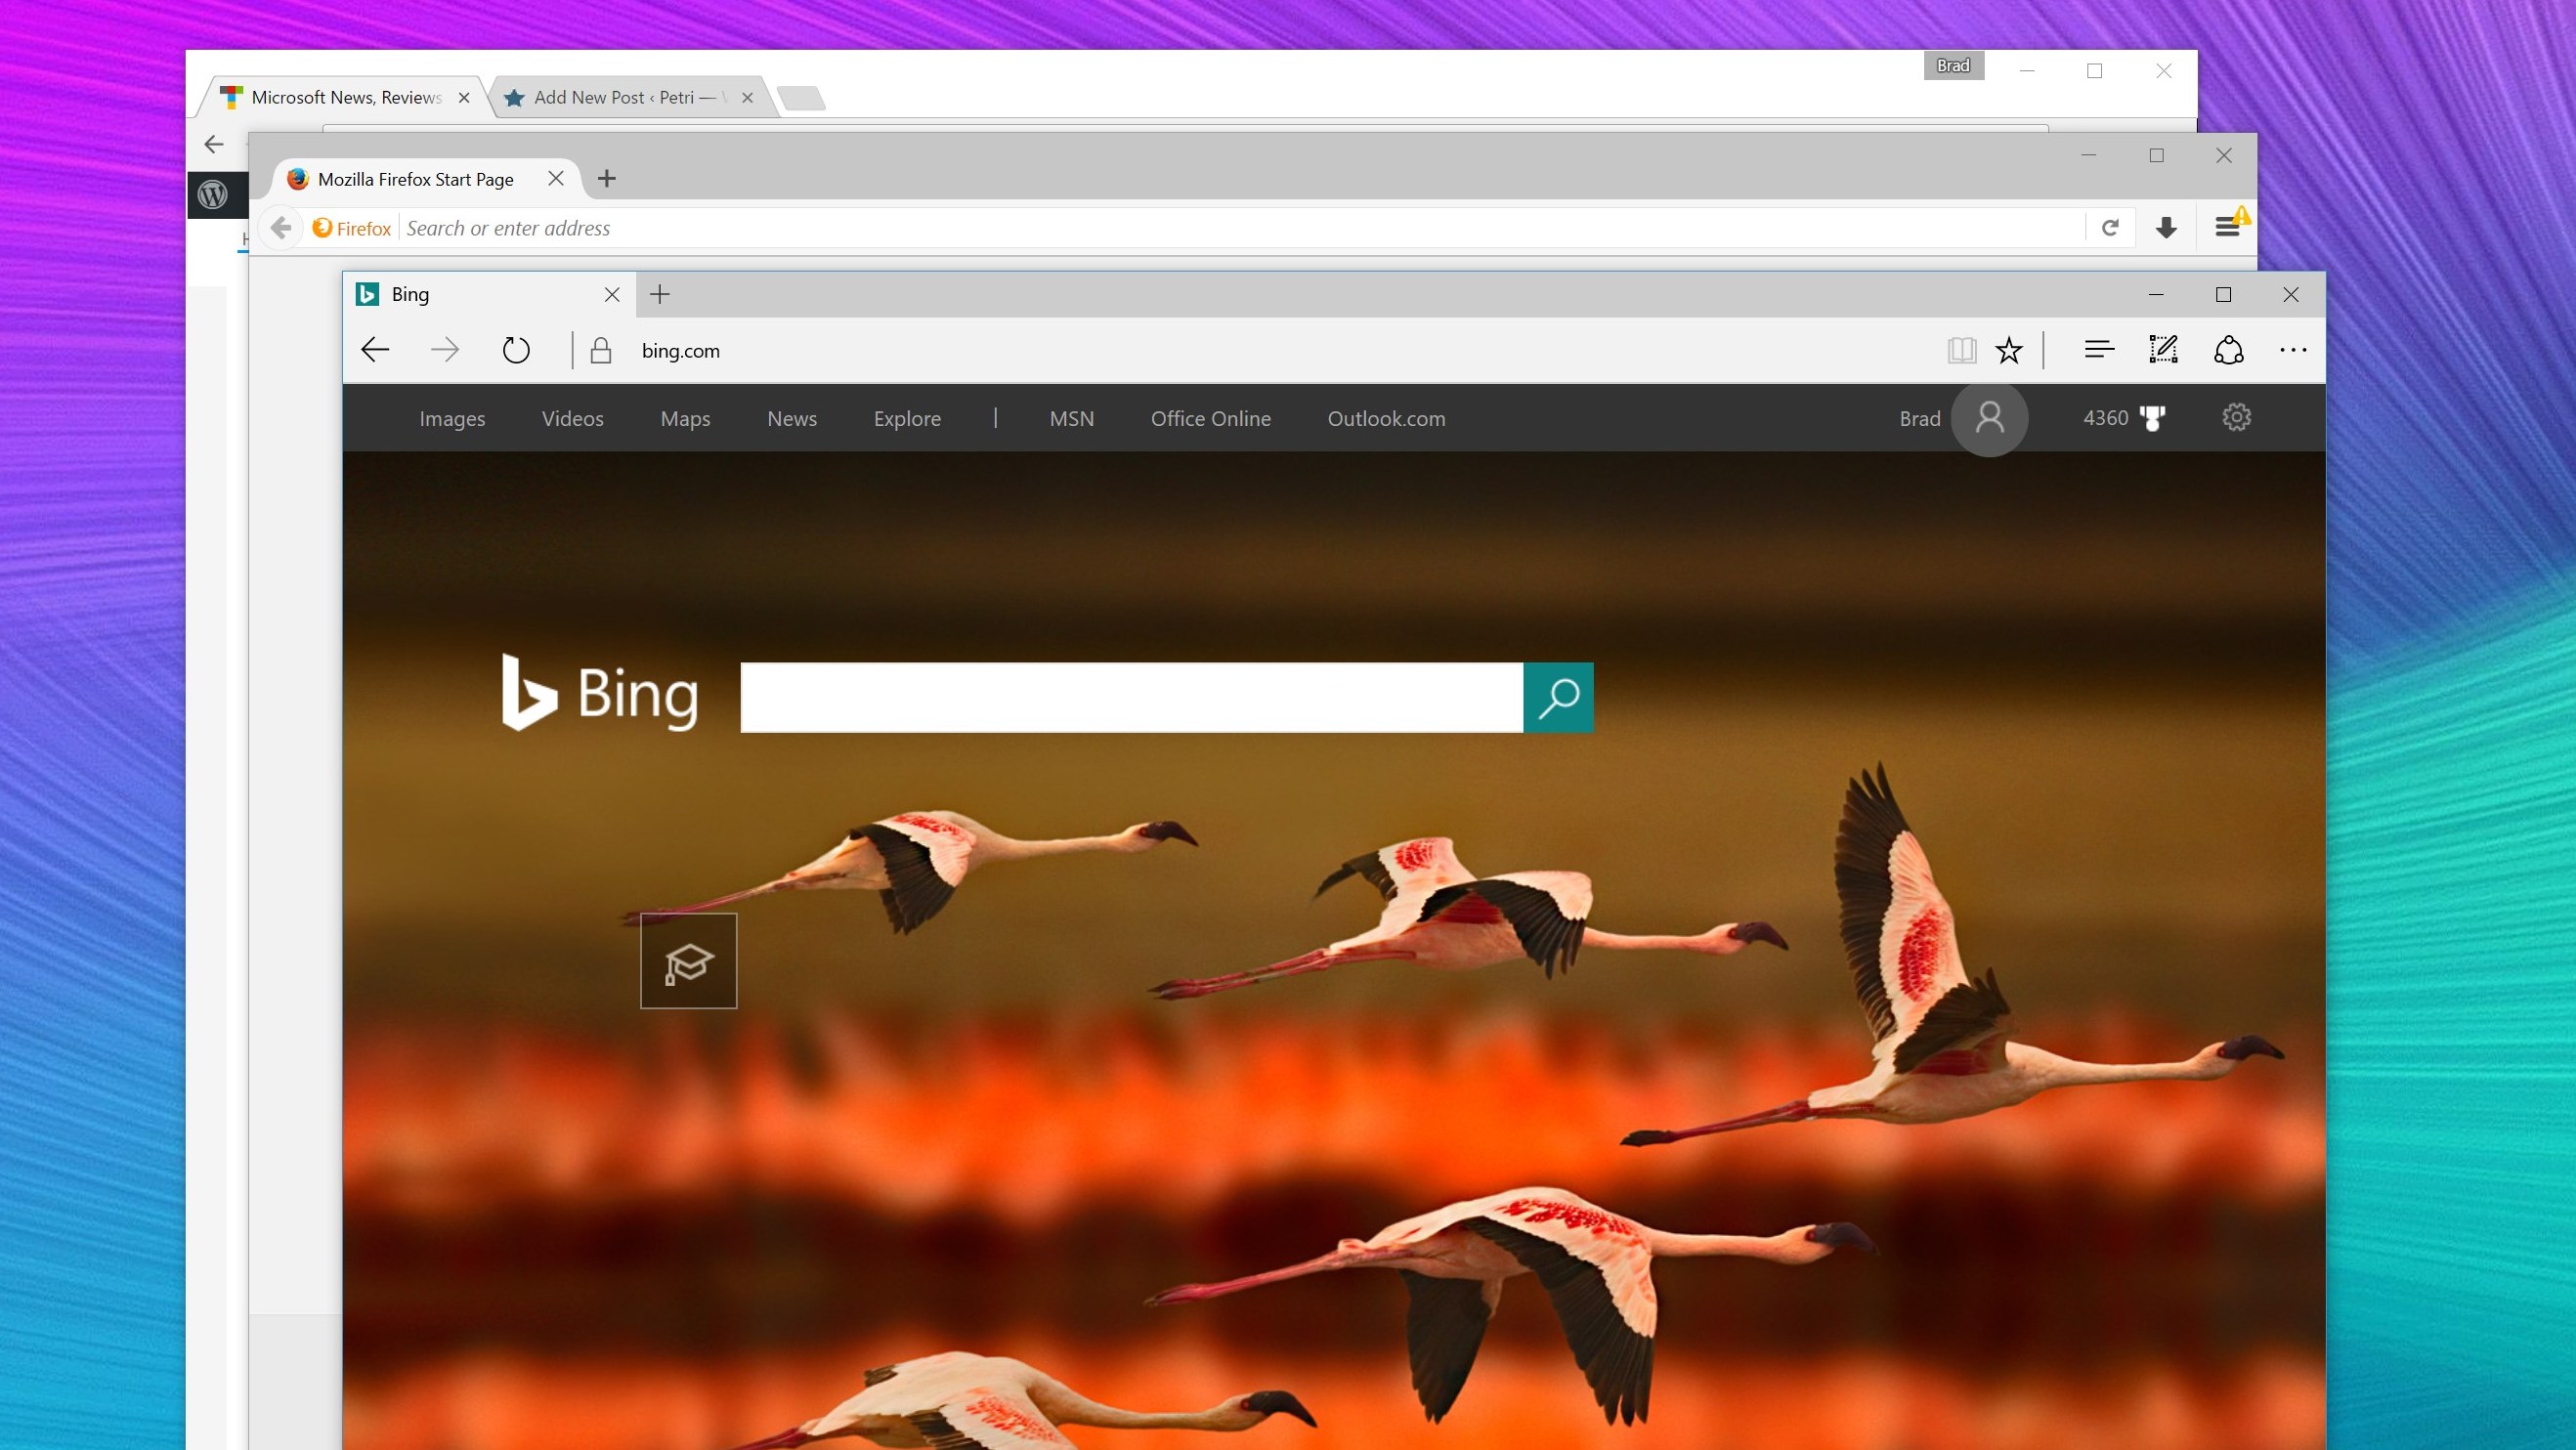The image size is (2576, 1450).
Task: Toggle Bing background learning icon
Action: tap(688, 963)
